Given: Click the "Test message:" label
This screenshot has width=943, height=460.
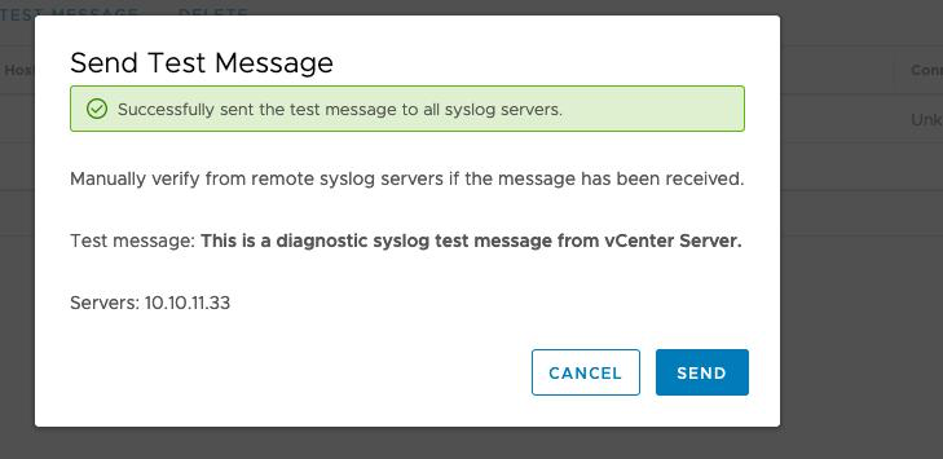Looking at the screenshot, I should click(132, 241).
